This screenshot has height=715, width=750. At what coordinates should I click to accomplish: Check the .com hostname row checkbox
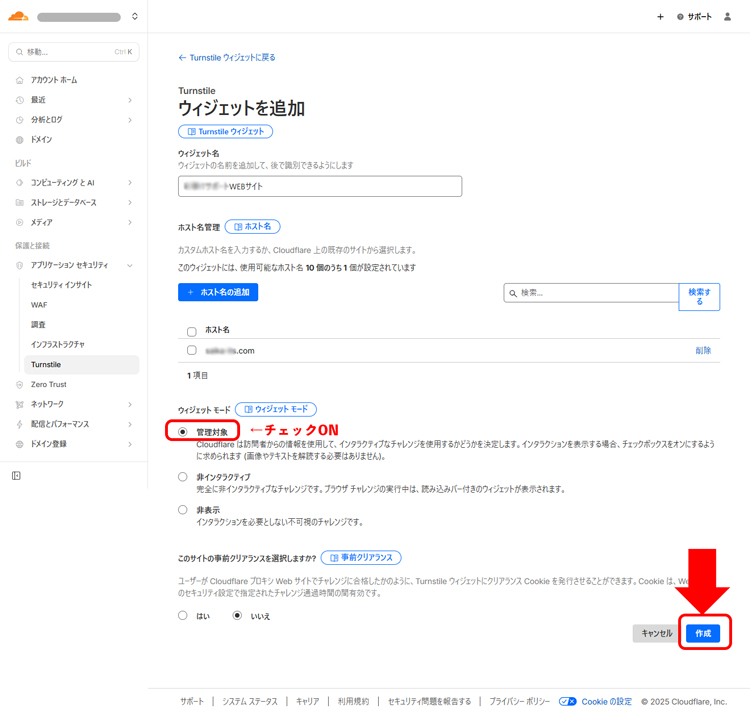pyautogui.click(x=192, y=350)
